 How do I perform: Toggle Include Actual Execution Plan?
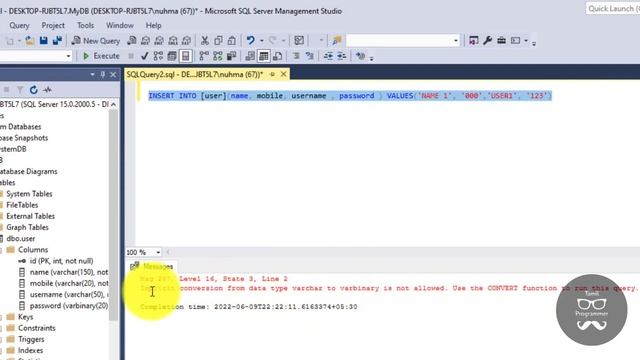[x=204, y=56]
